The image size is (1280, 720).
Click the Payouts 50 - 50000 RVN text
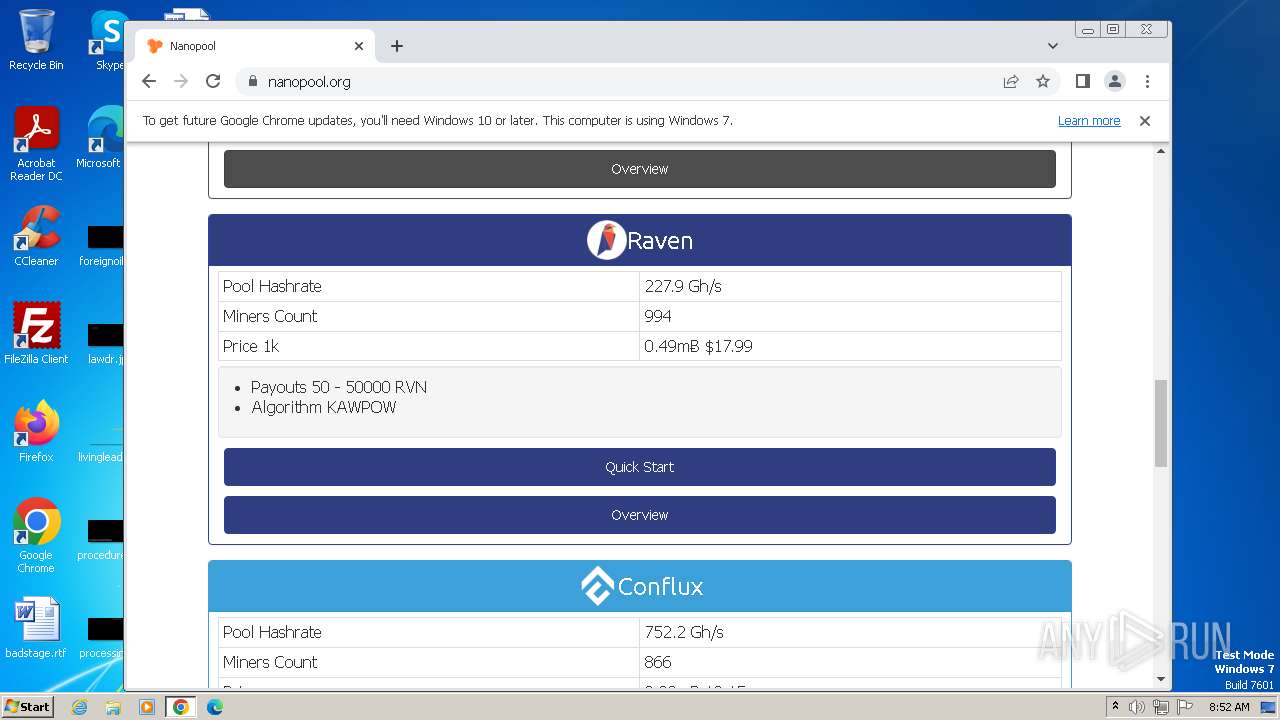coord(339,387)
